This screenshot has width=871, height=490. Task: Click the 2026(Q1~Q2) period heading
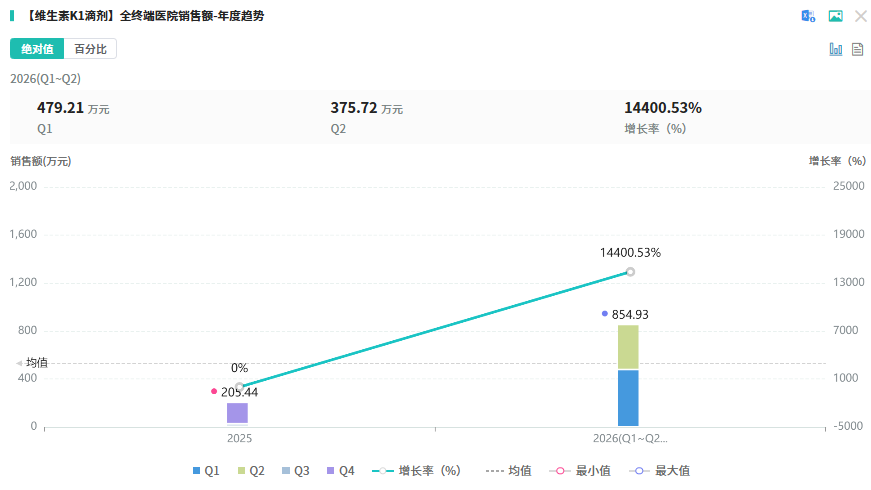pos(46,79)
